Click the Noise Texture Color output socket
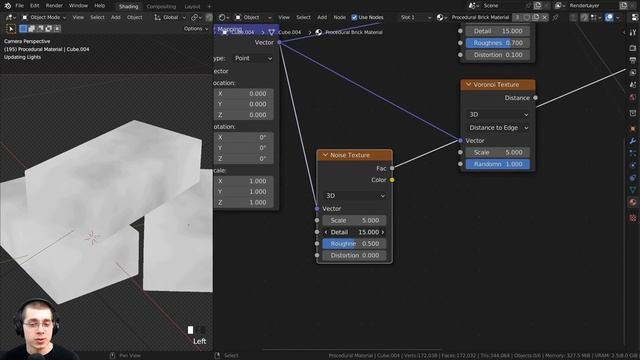640x360 pixels. (x=392, y=180)
